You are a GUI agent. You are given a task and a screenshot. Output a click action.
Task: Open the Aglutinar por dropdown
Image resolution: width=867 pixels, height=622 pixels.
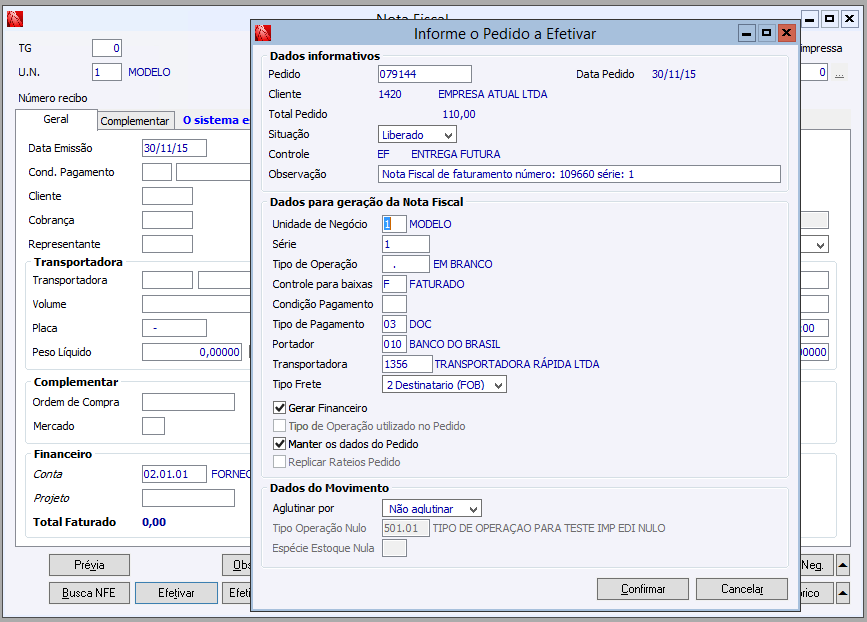[432, 508]
